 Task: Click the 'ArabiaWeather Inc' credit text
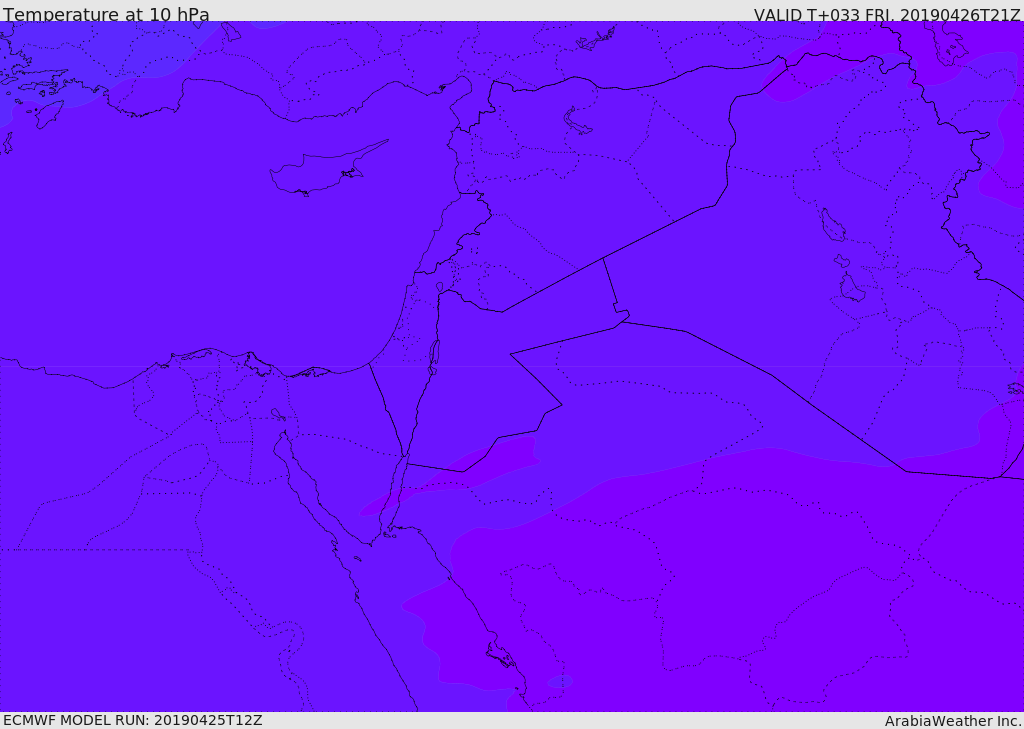952,721
